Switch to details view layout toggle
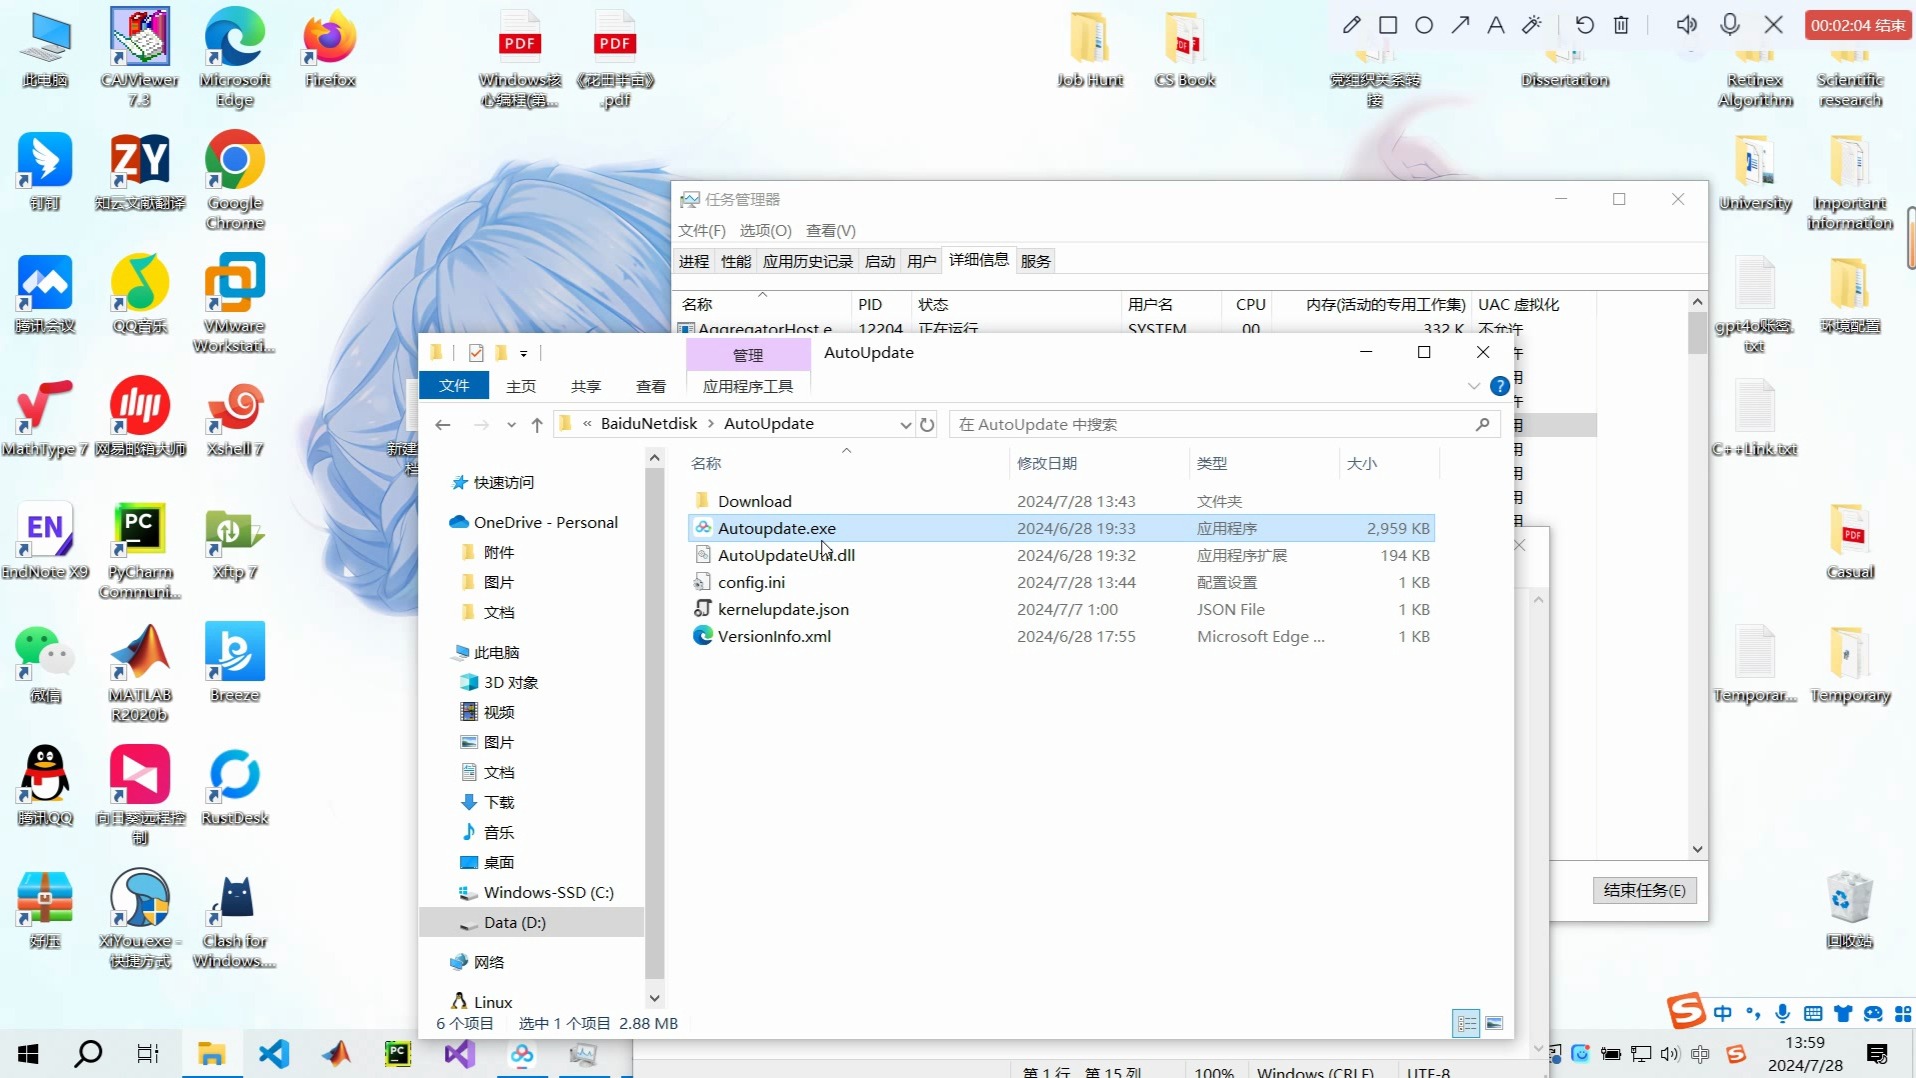 click(1466, 1023)
